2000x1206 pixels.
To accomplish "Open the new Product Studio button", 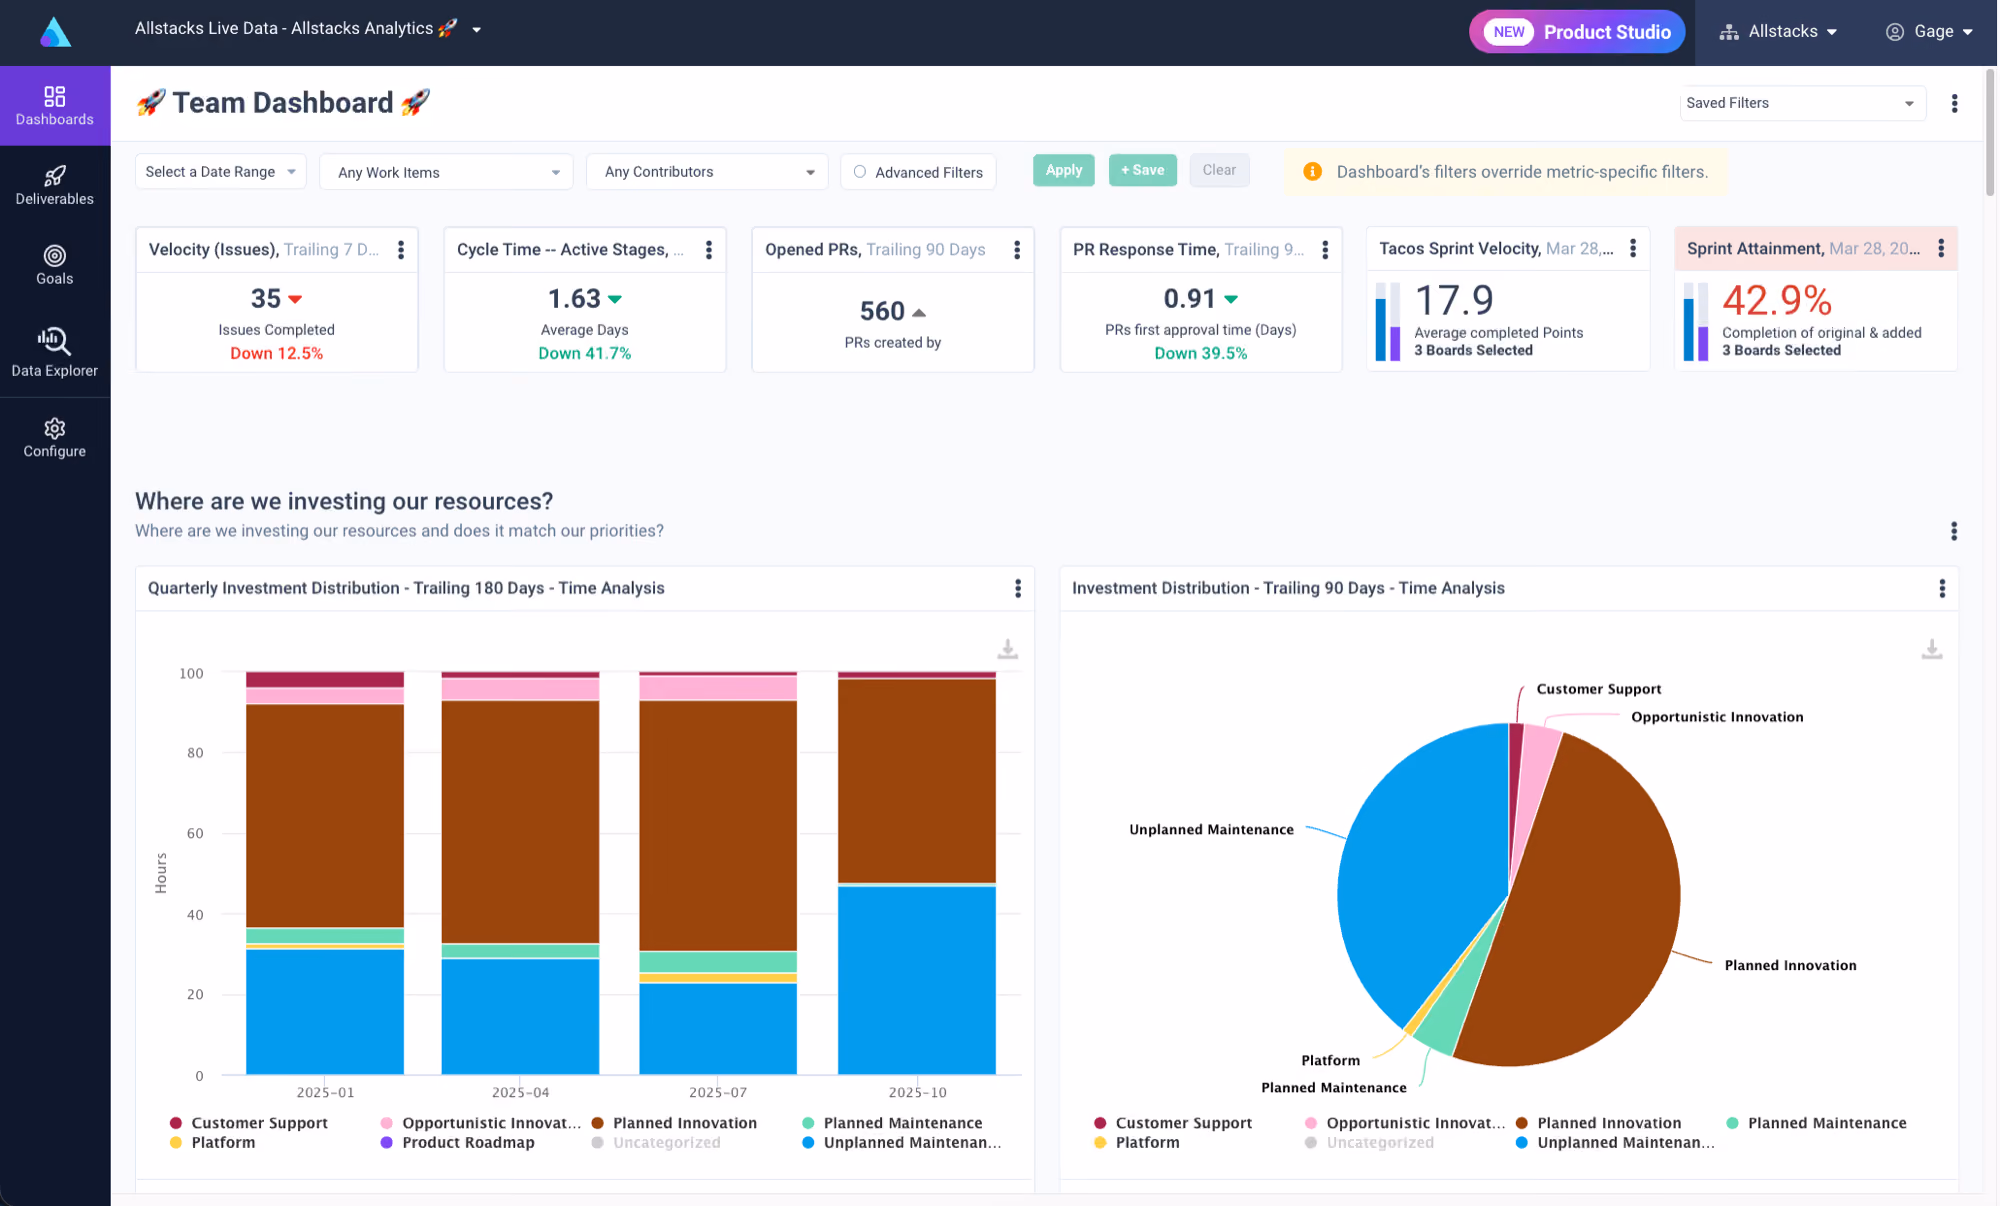I will tap(1577, 32).
